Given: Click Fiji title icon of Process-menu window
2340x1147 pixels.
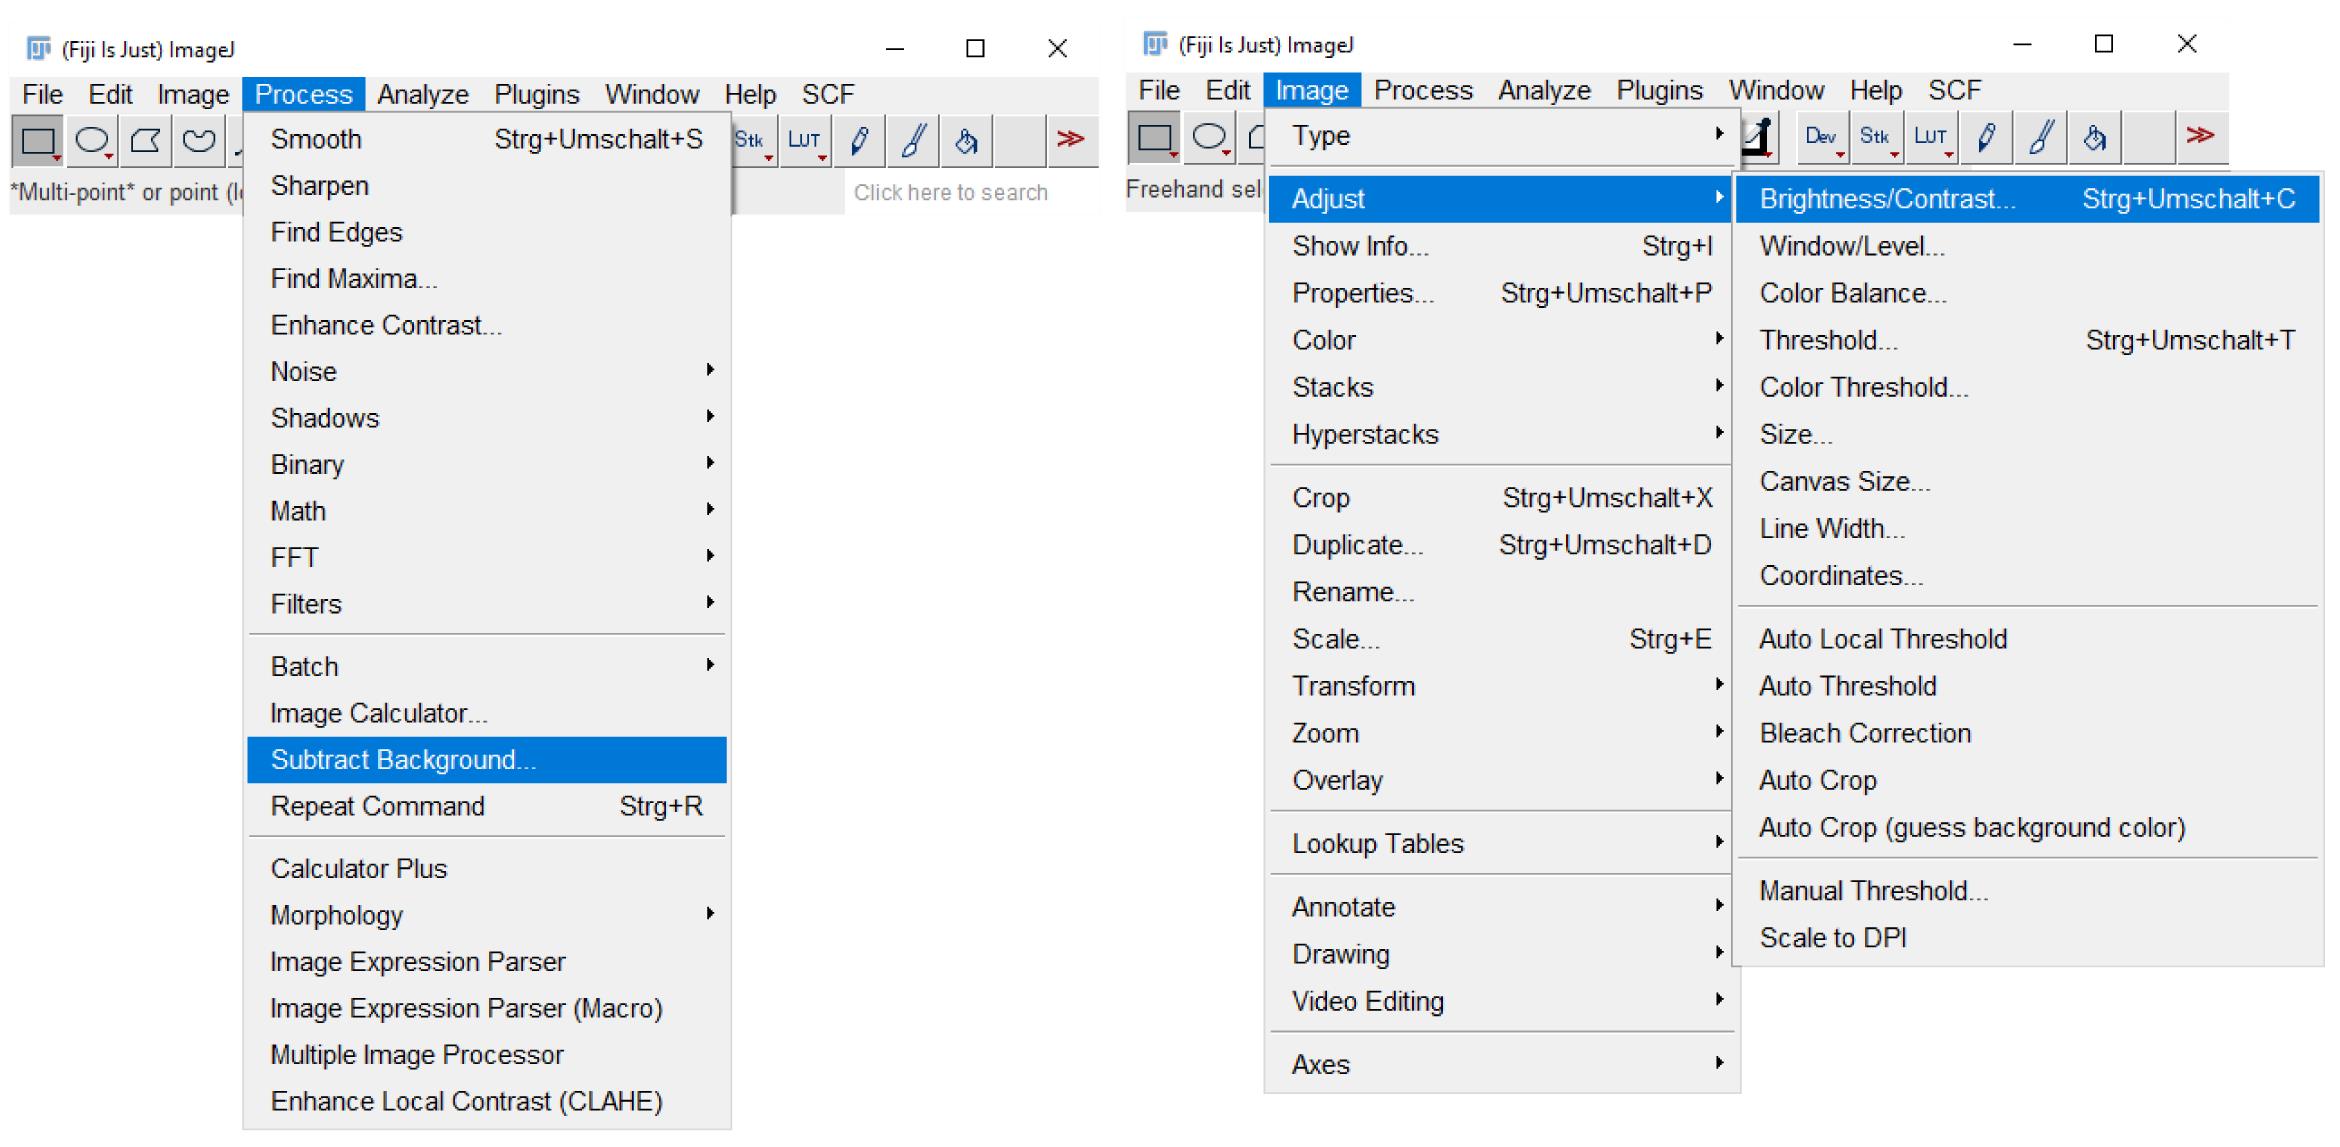Looking at the screenshot, I should pos(38,48).
